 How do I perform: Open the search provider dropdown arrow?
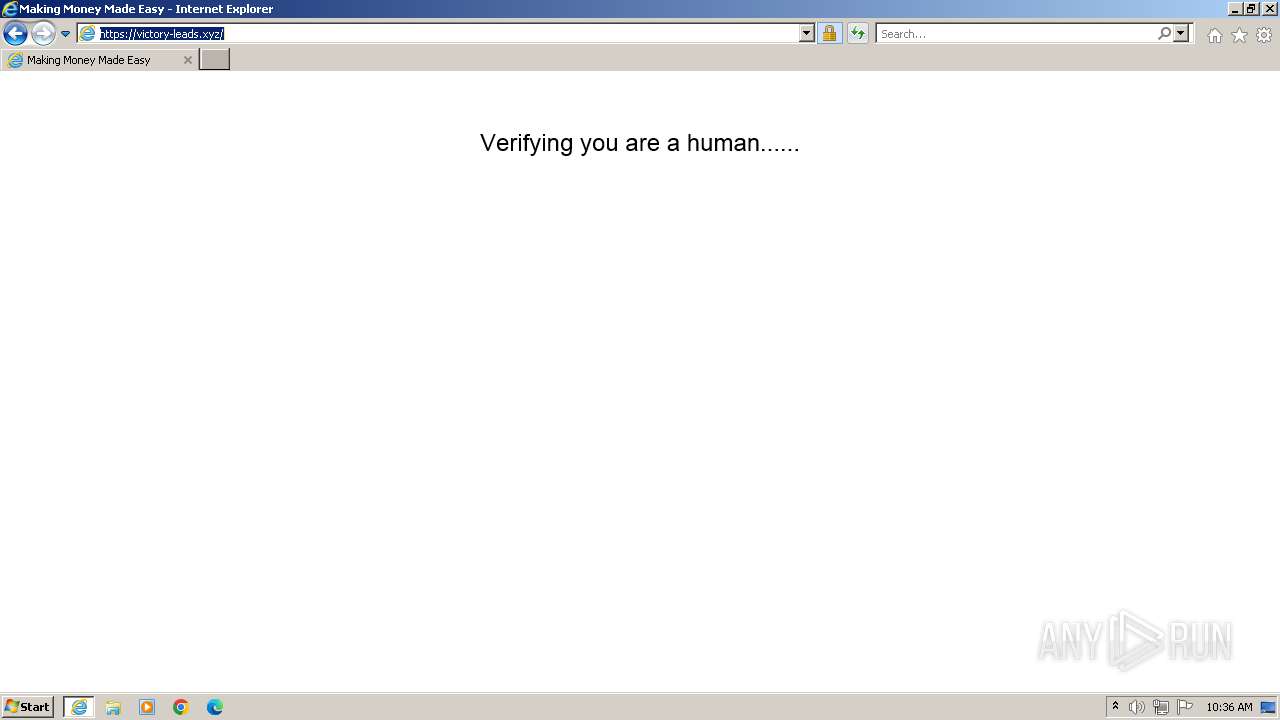[x=1181, y=33]
